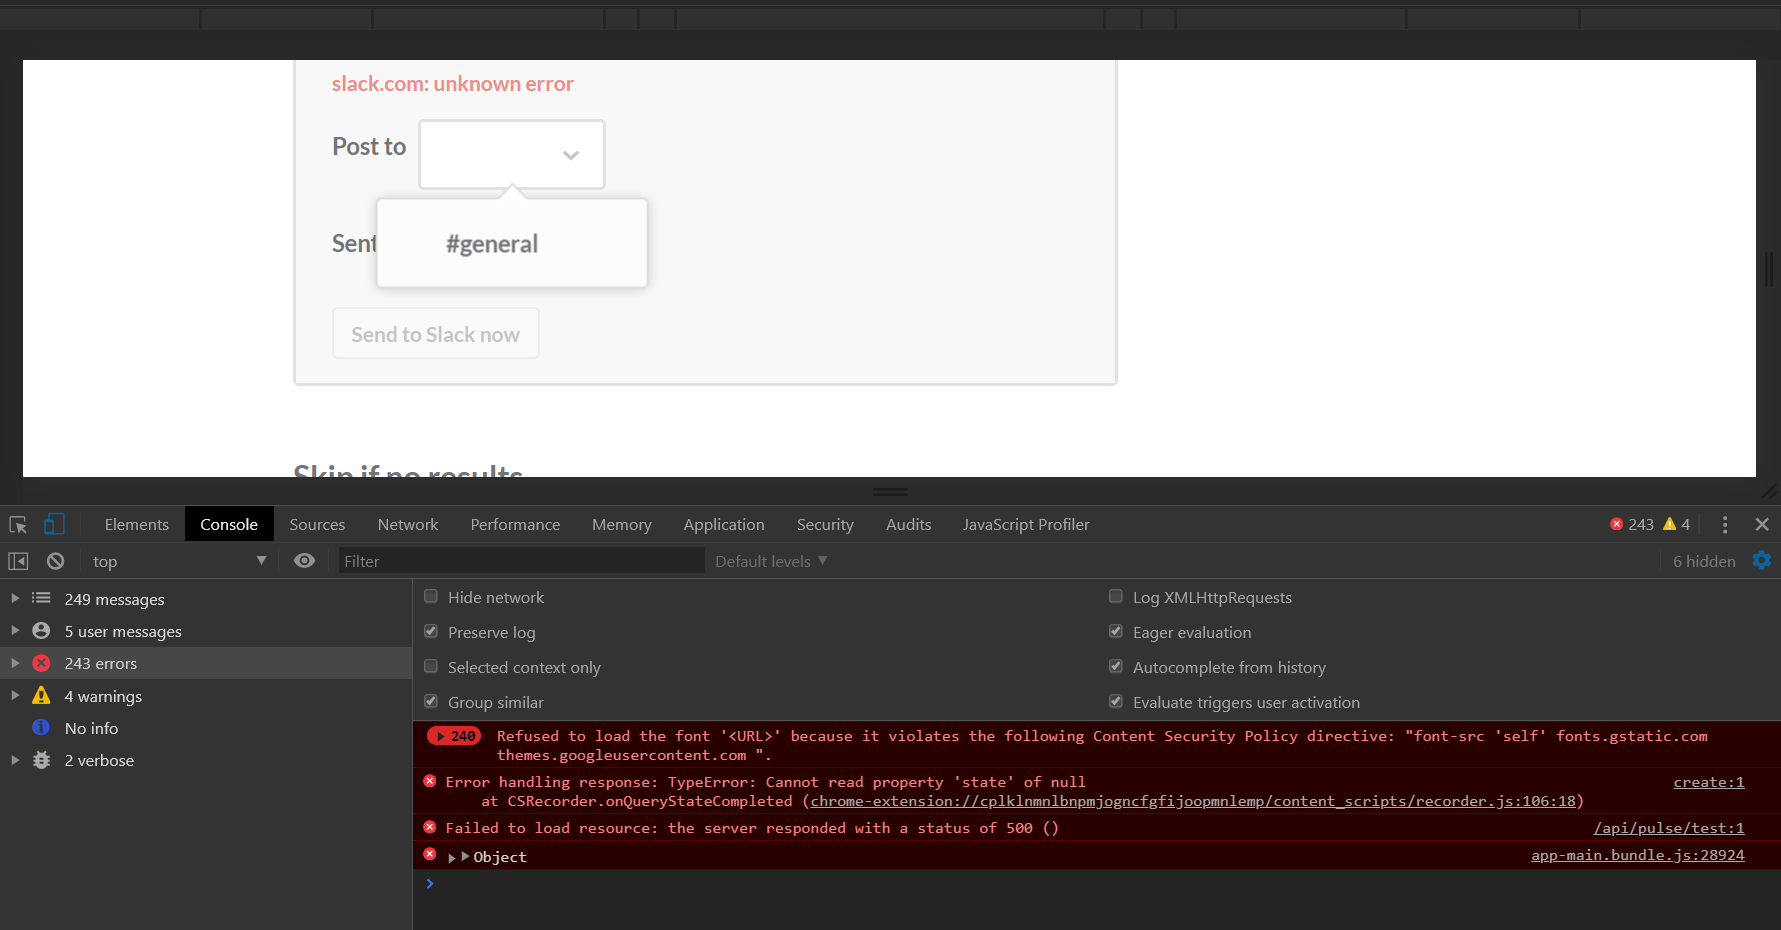
Task: Click the console prompt input line
Action: click(1096, 884)
